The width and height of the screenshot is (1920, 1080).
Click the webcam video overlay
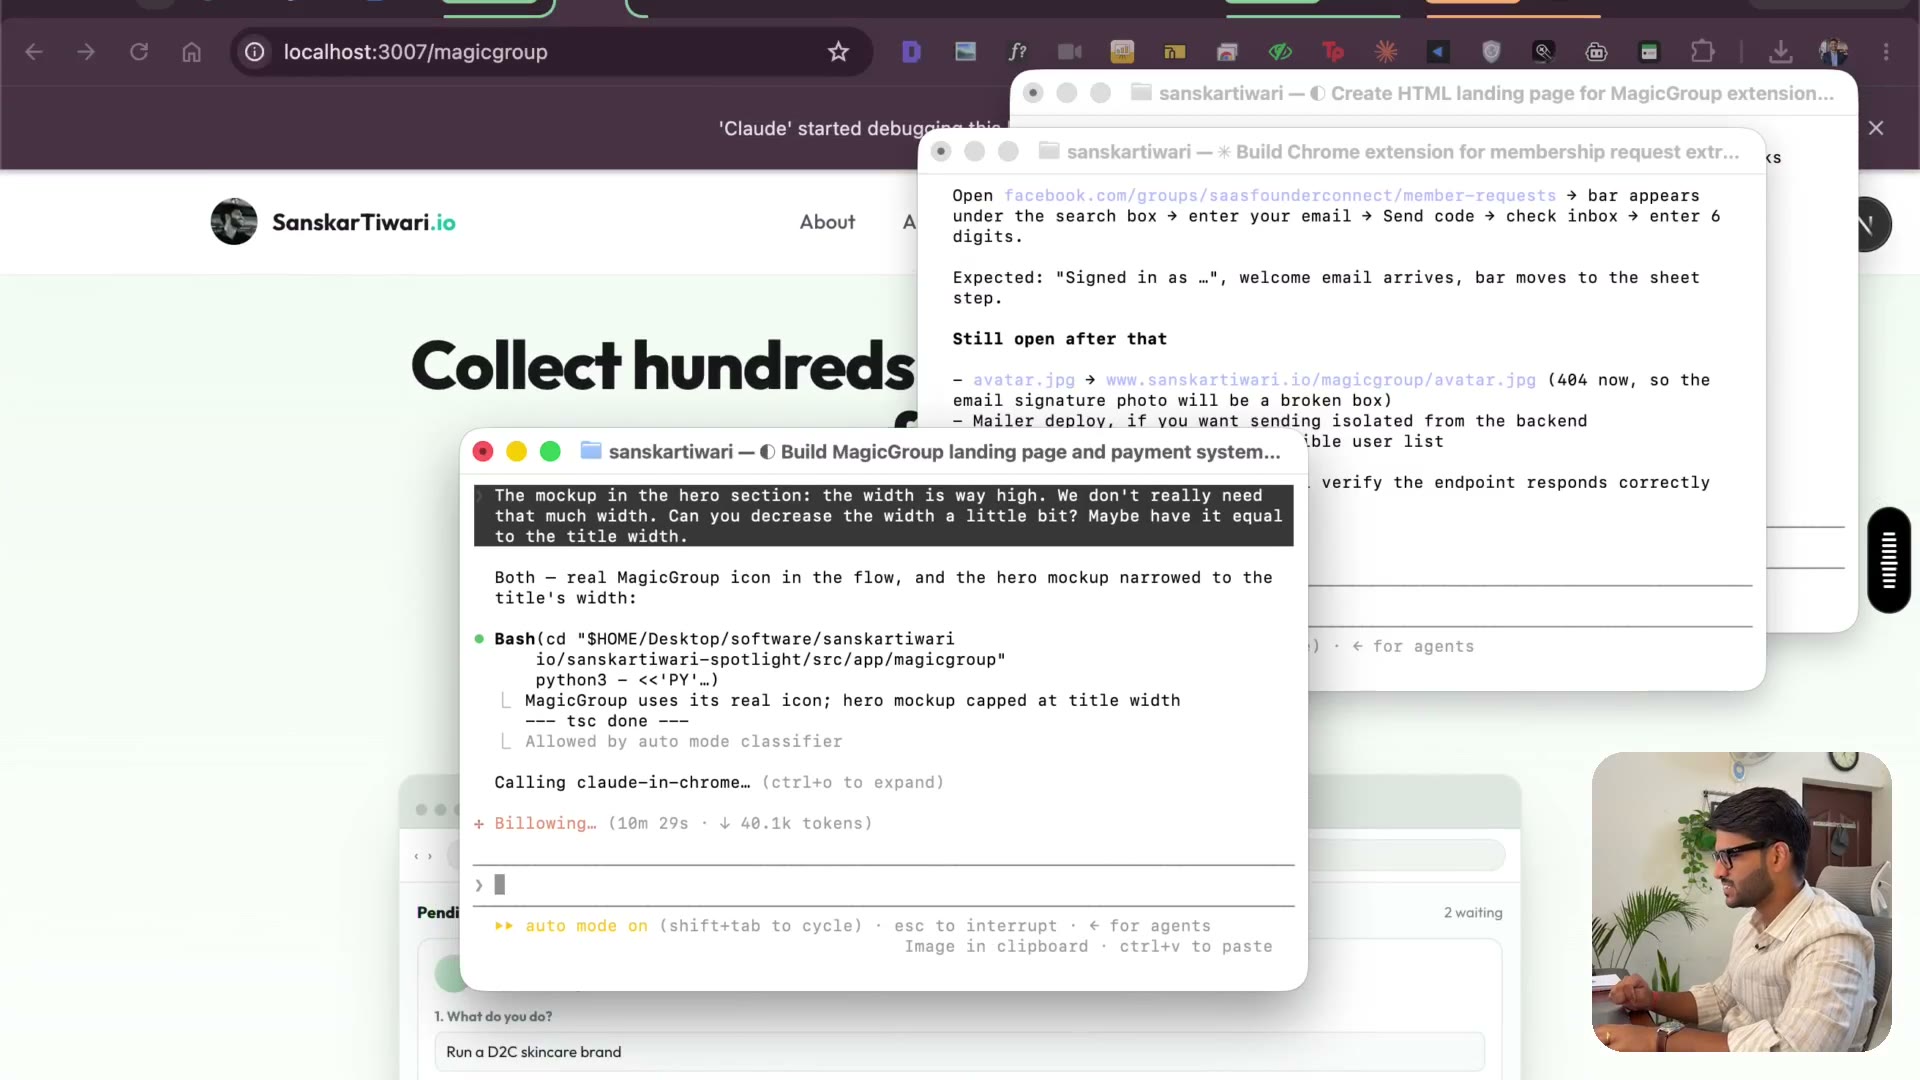point(1742,902)
